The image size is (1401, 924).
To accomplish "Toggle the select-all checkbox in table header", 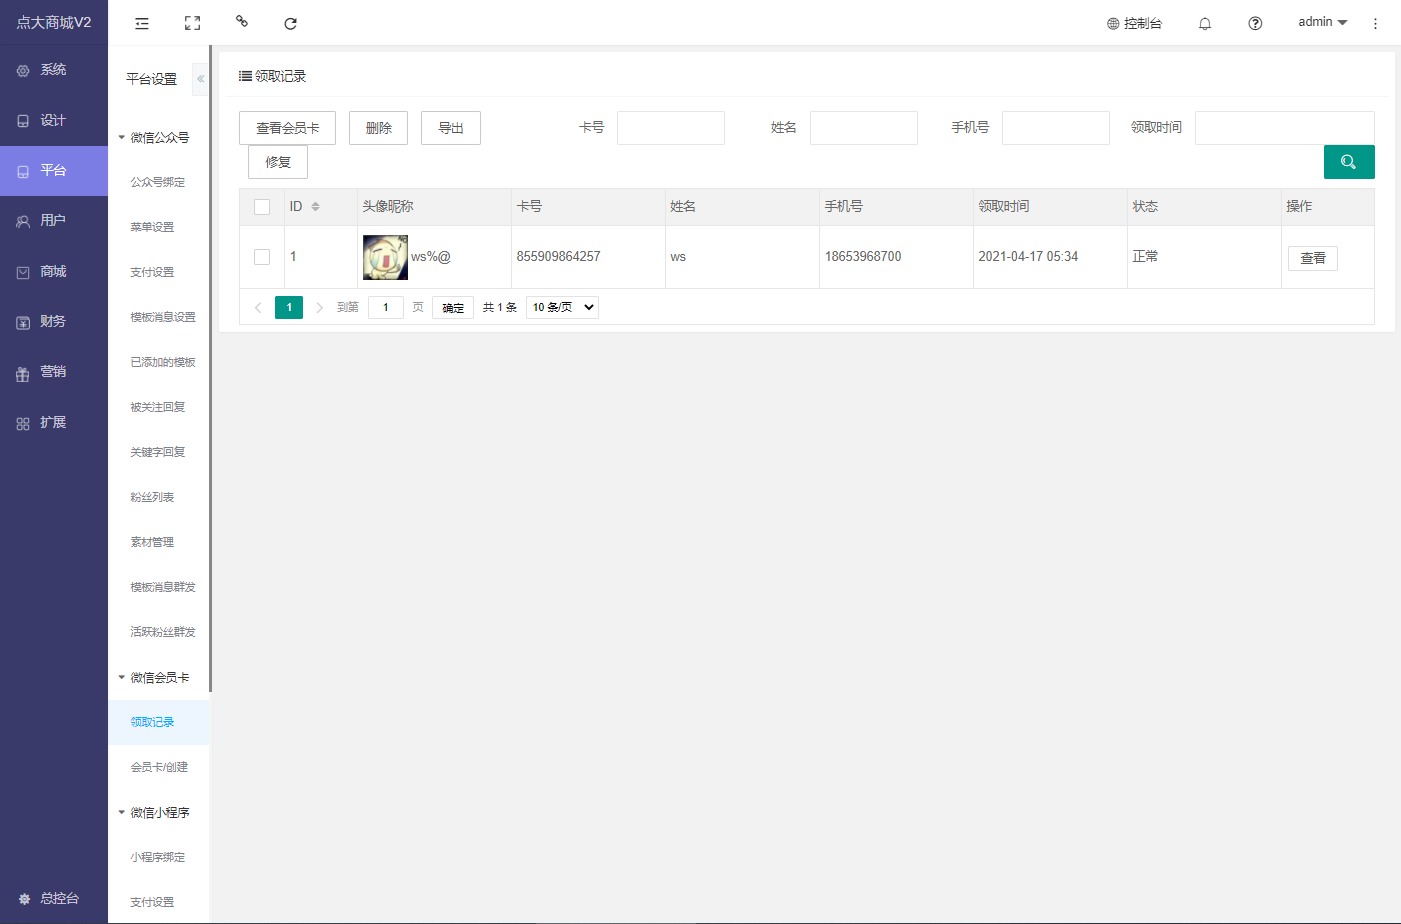I will click(x=262, y=207).
